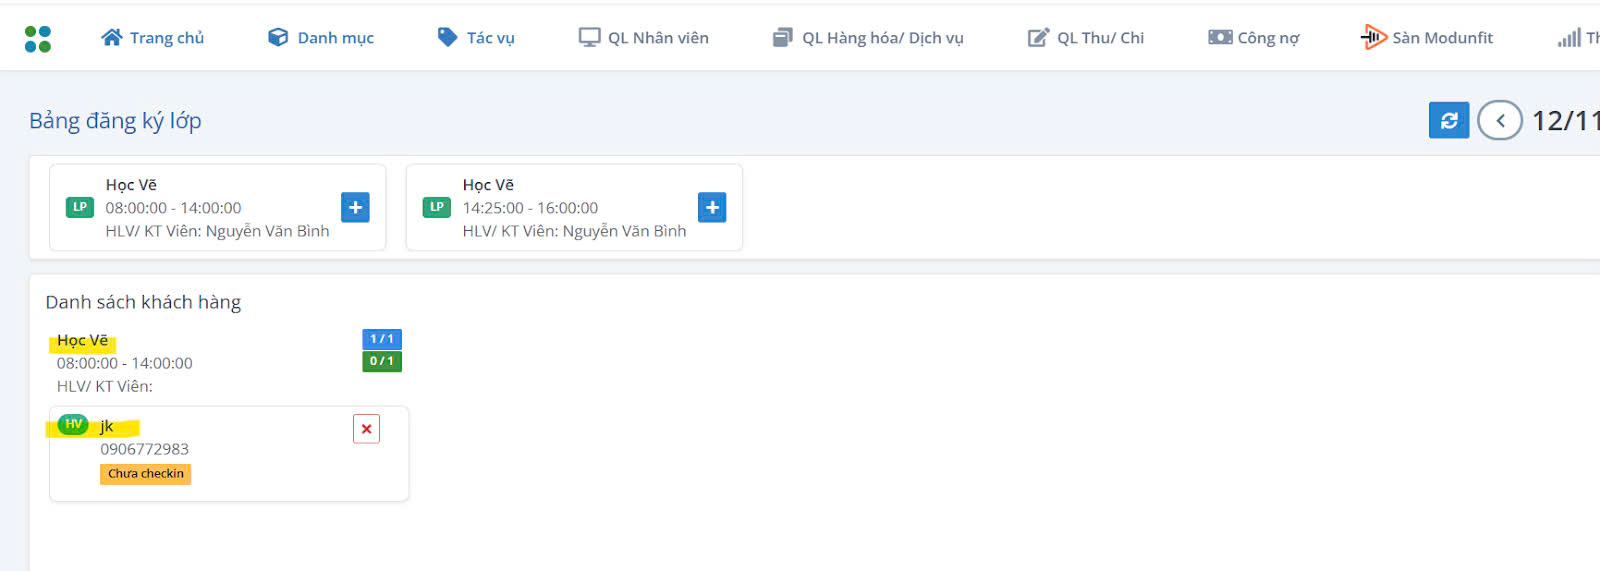Click the Chưa checkin status label
1600x571 pixels.
click(x=146, y=474)
